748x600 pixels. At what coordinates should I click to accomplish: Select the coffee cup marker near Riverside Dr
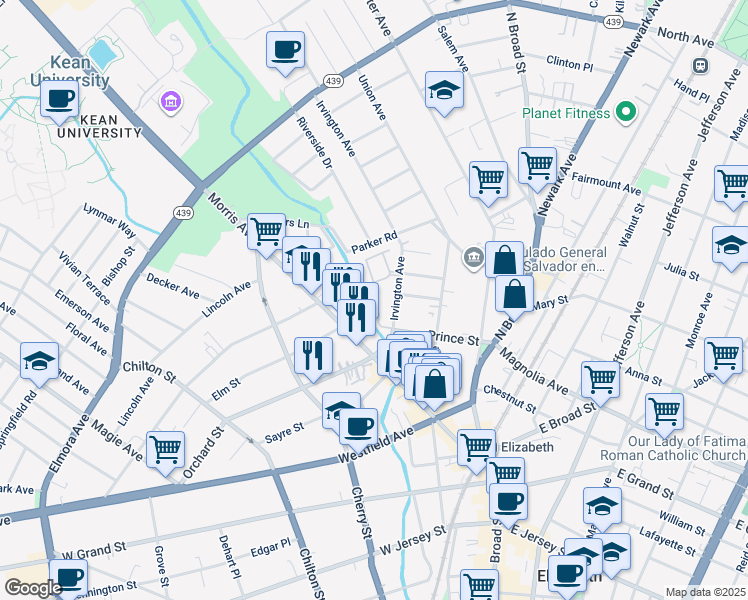(285, 51)
